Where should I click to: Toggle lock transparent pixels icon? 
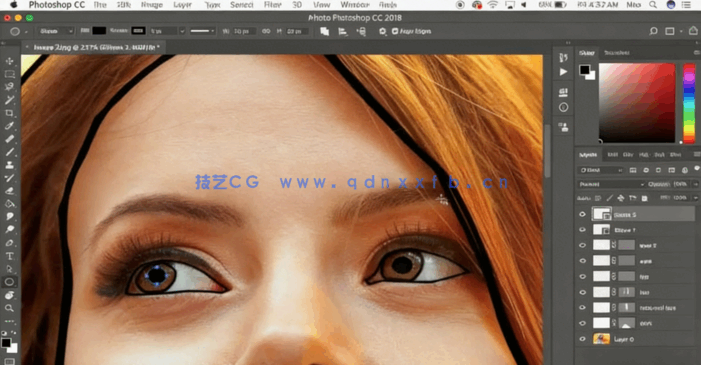coord(598,198)
